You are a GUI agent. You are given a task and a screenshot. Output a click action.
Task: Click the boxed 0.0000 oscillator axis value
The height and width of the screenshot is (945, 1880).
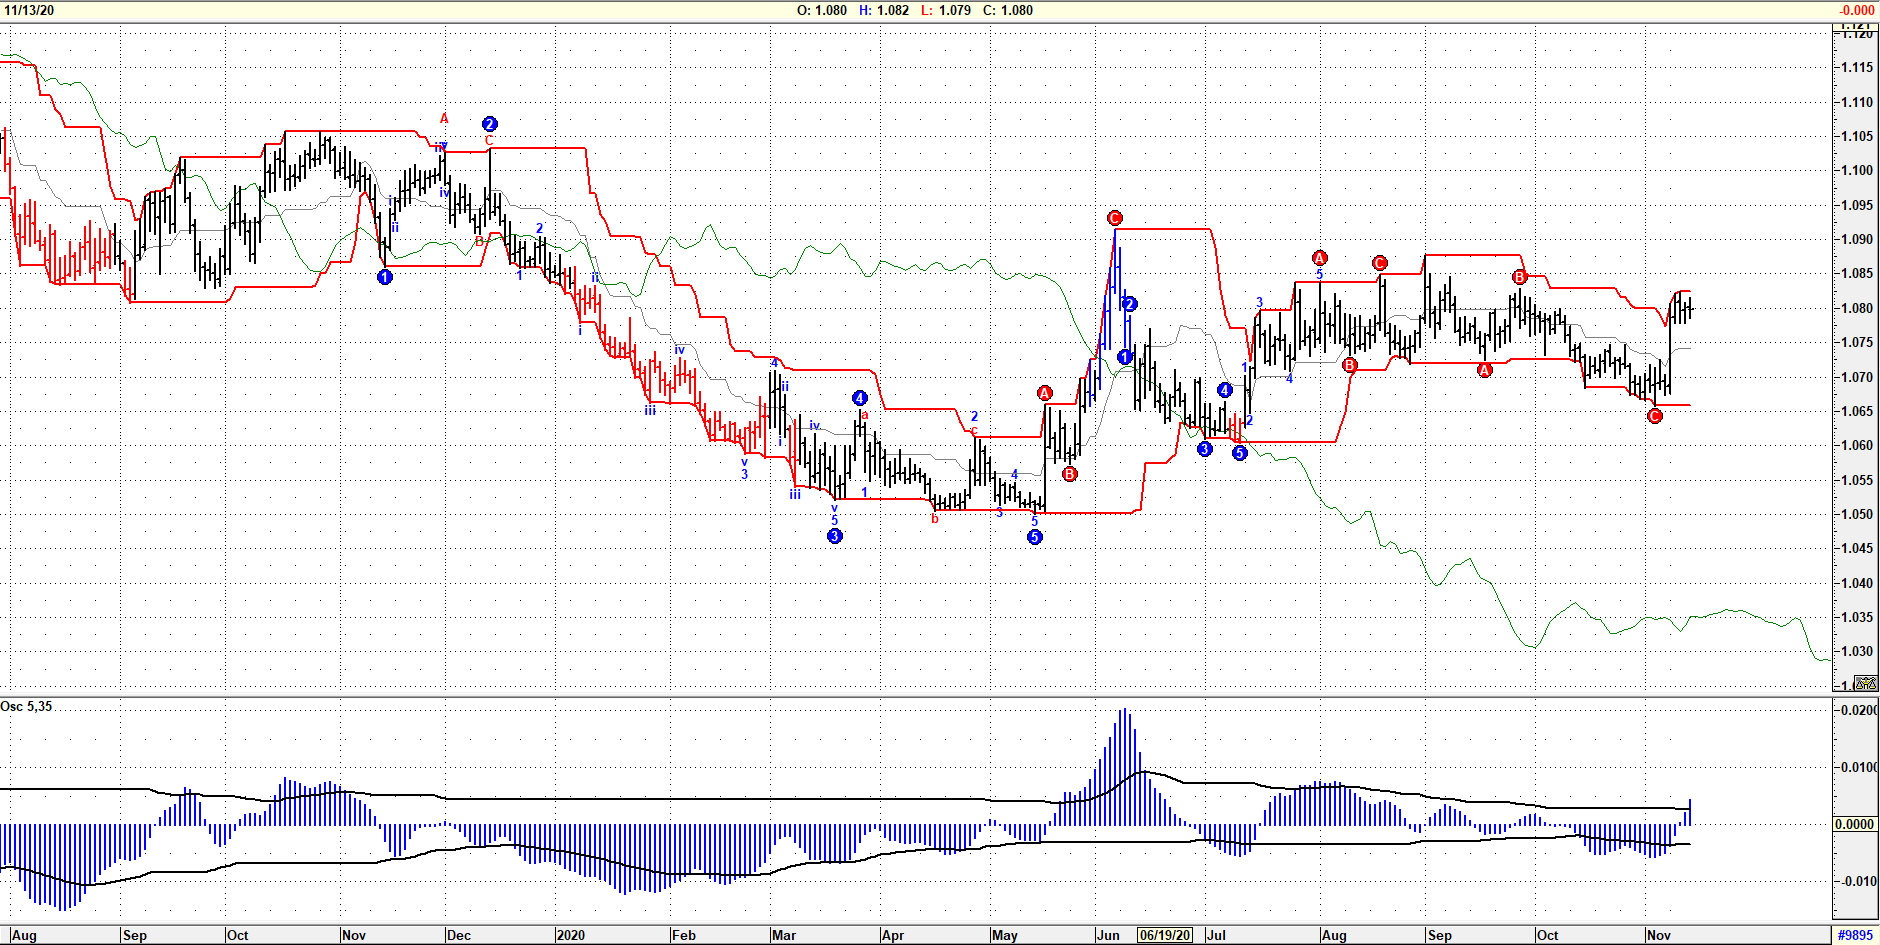1855,824
